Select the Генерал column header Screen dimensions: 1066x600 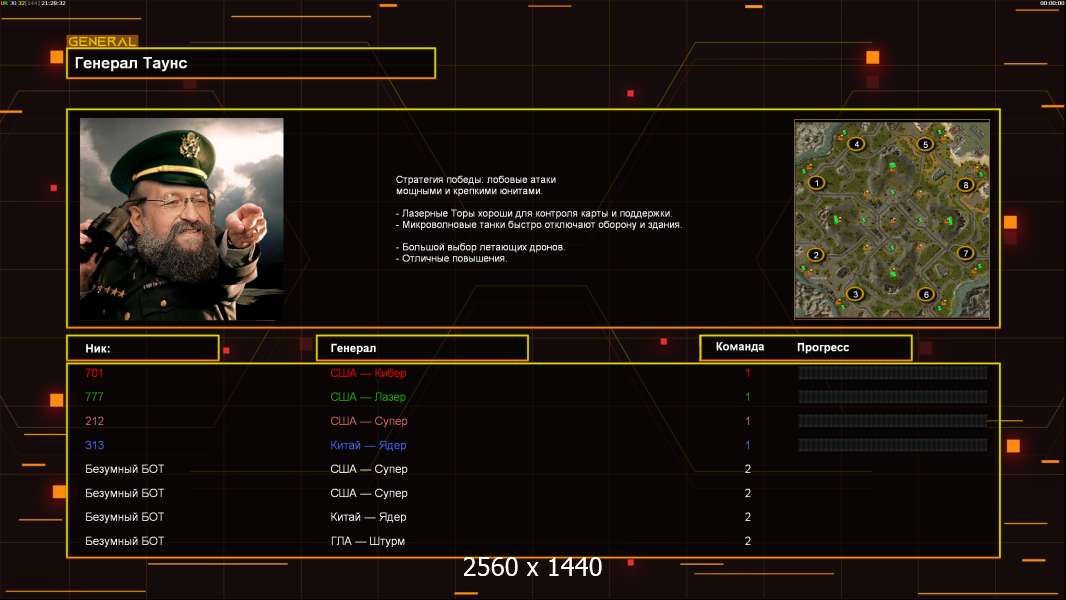[x=421, y=348]
